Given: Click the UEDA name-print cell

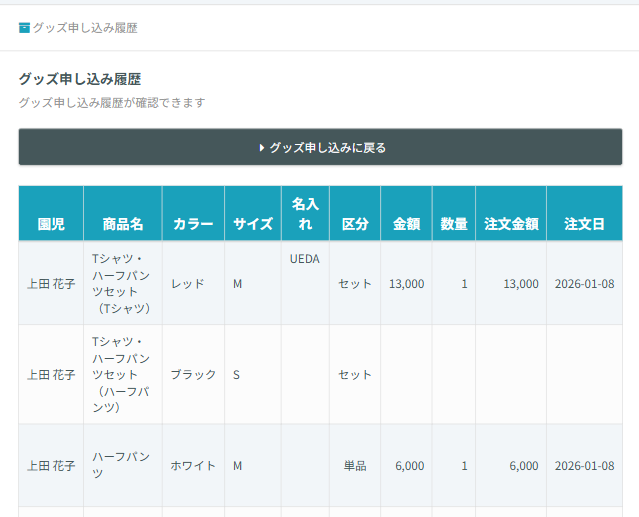Looking at the screenshot, I should tap(305, 259).
